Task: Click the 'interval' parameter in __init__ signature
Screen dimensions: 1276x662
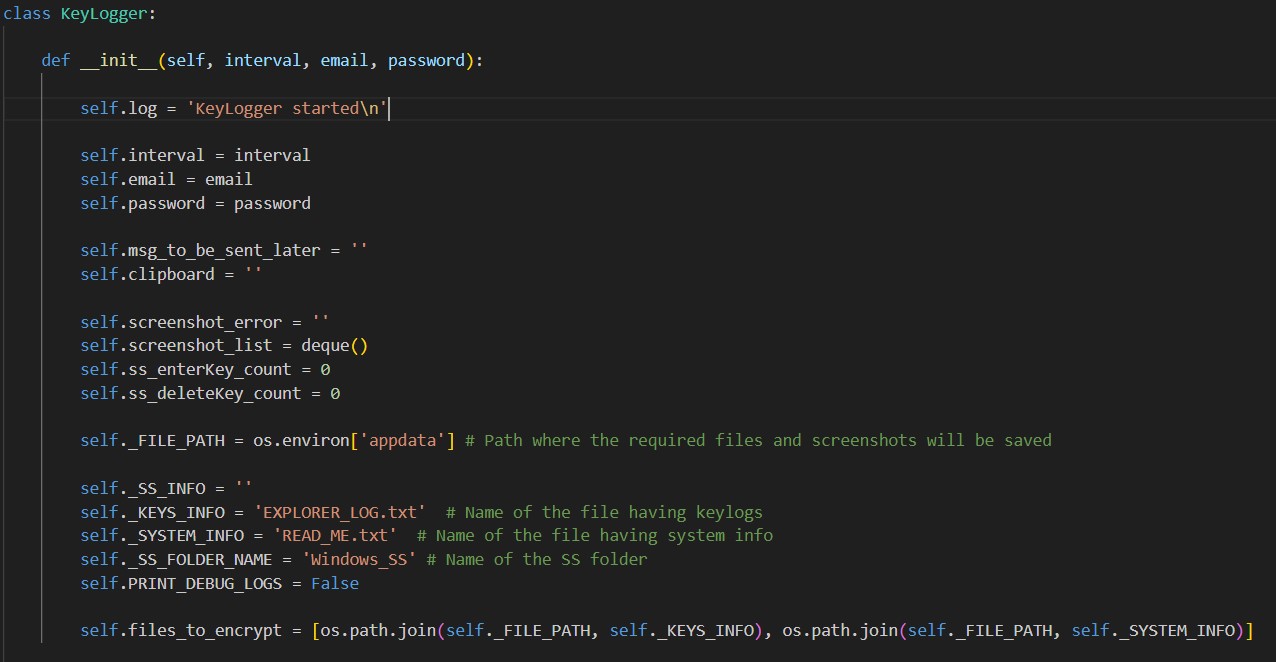Action: pos(262,60)
